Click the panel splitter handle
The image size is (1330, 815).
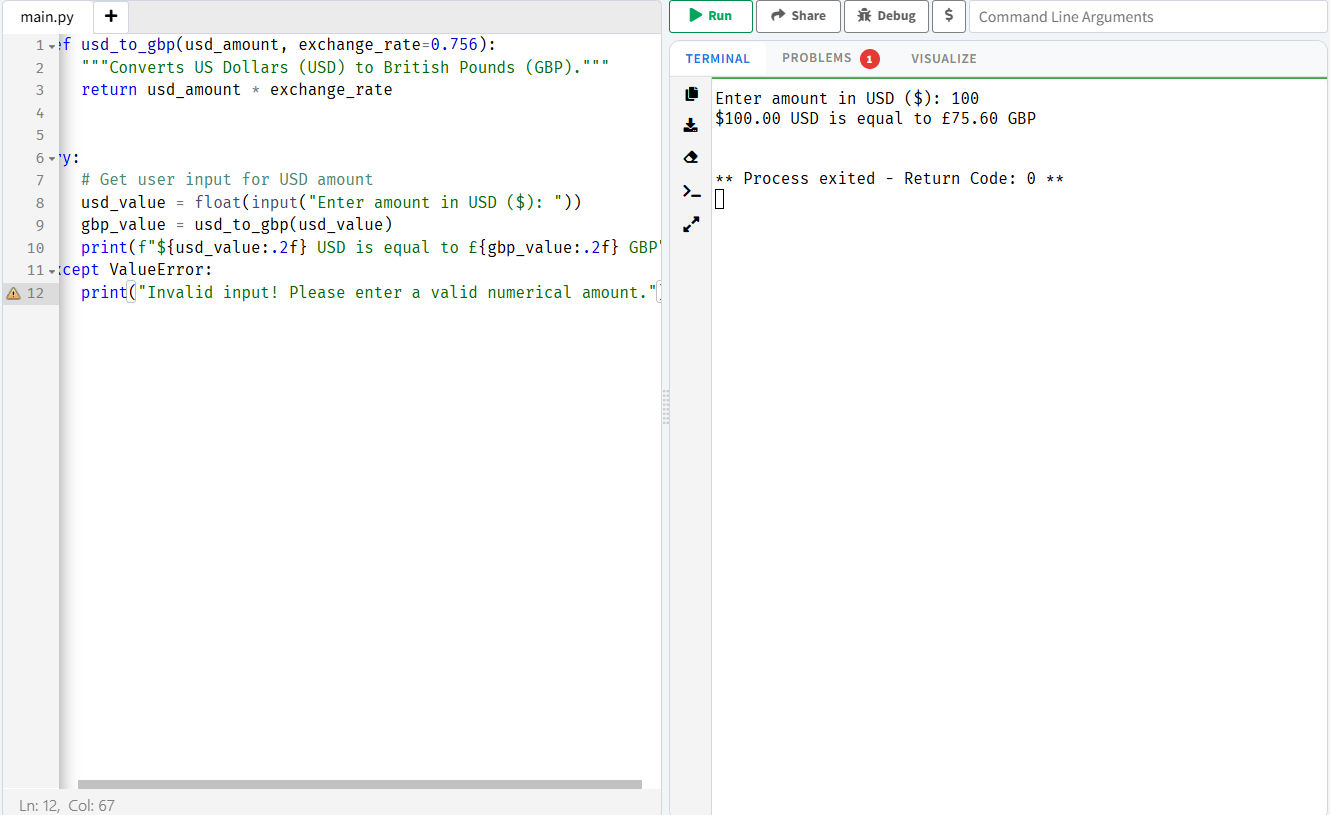[666, 407]
